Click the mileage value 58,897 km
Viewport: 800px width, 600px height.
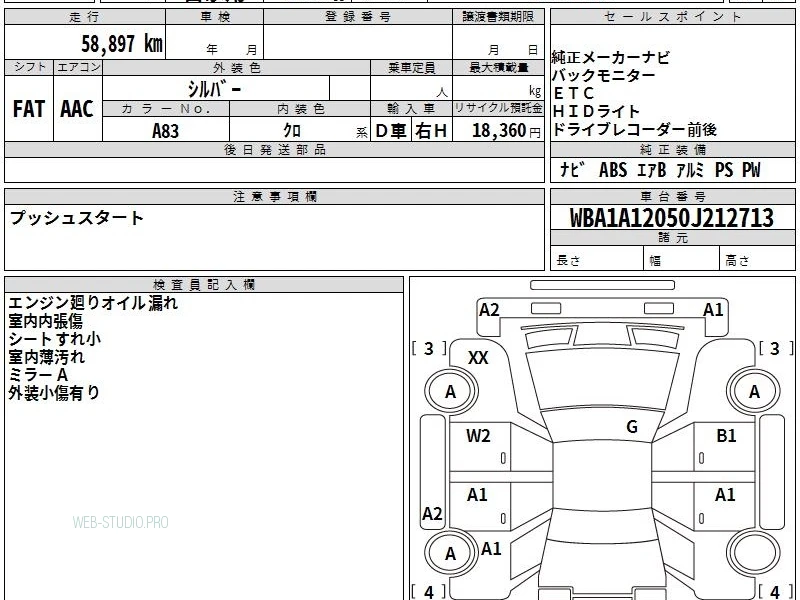click(122, 44)
